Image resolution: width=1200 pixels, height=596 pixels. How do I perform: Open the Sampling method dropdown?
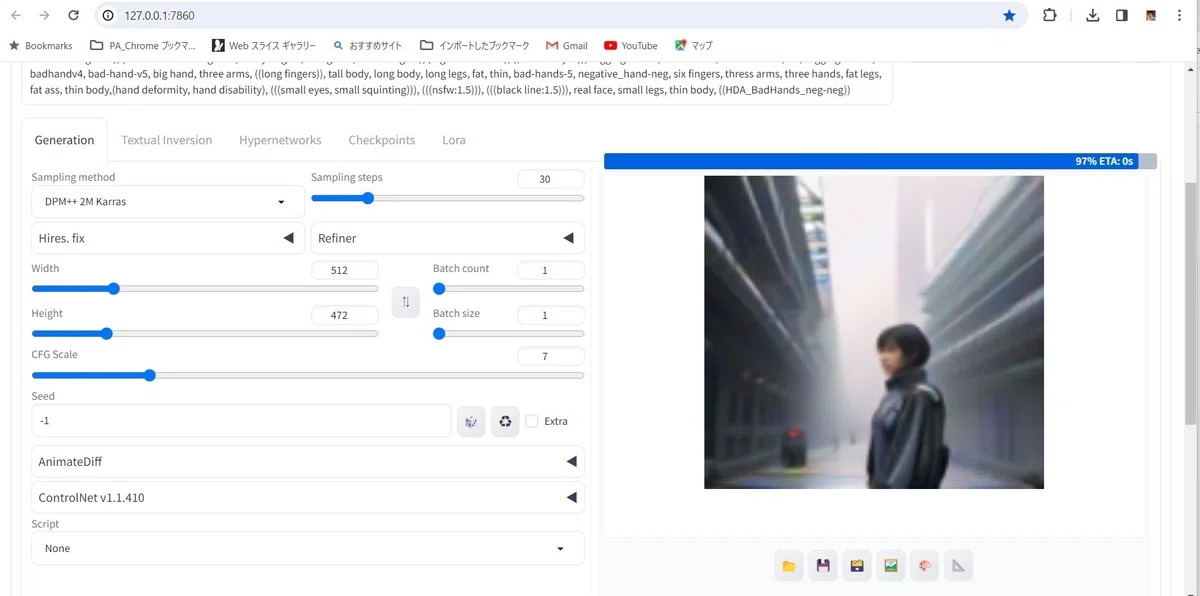(168, 202)
